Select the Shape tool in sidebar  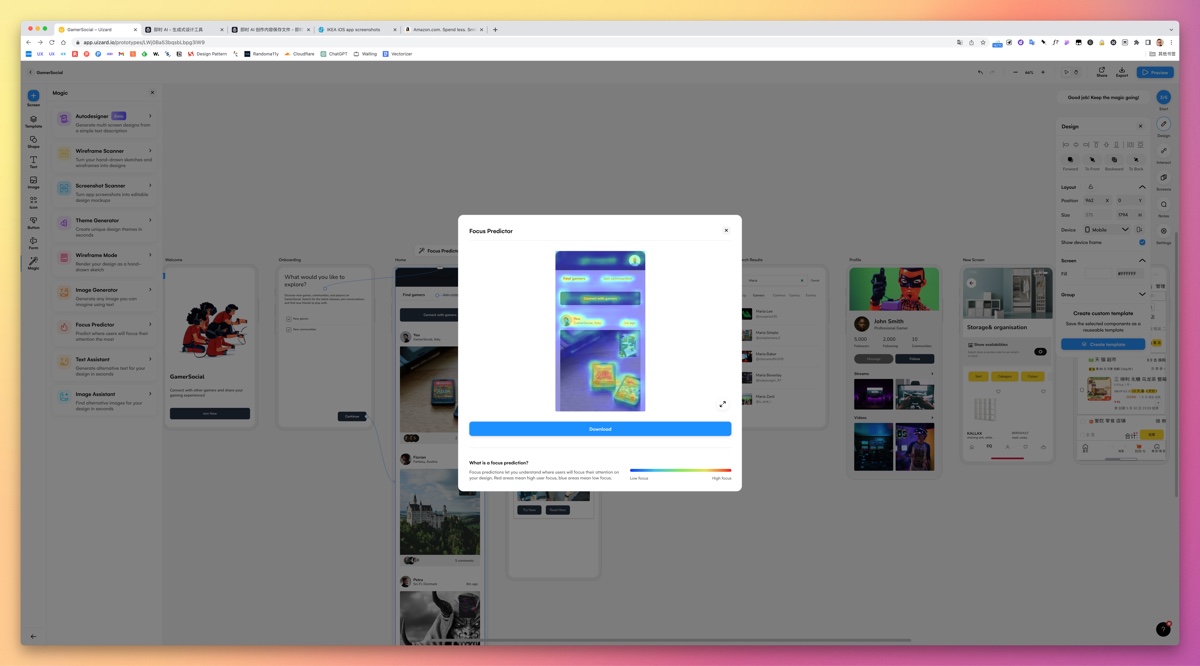click(x=33, y=141)
